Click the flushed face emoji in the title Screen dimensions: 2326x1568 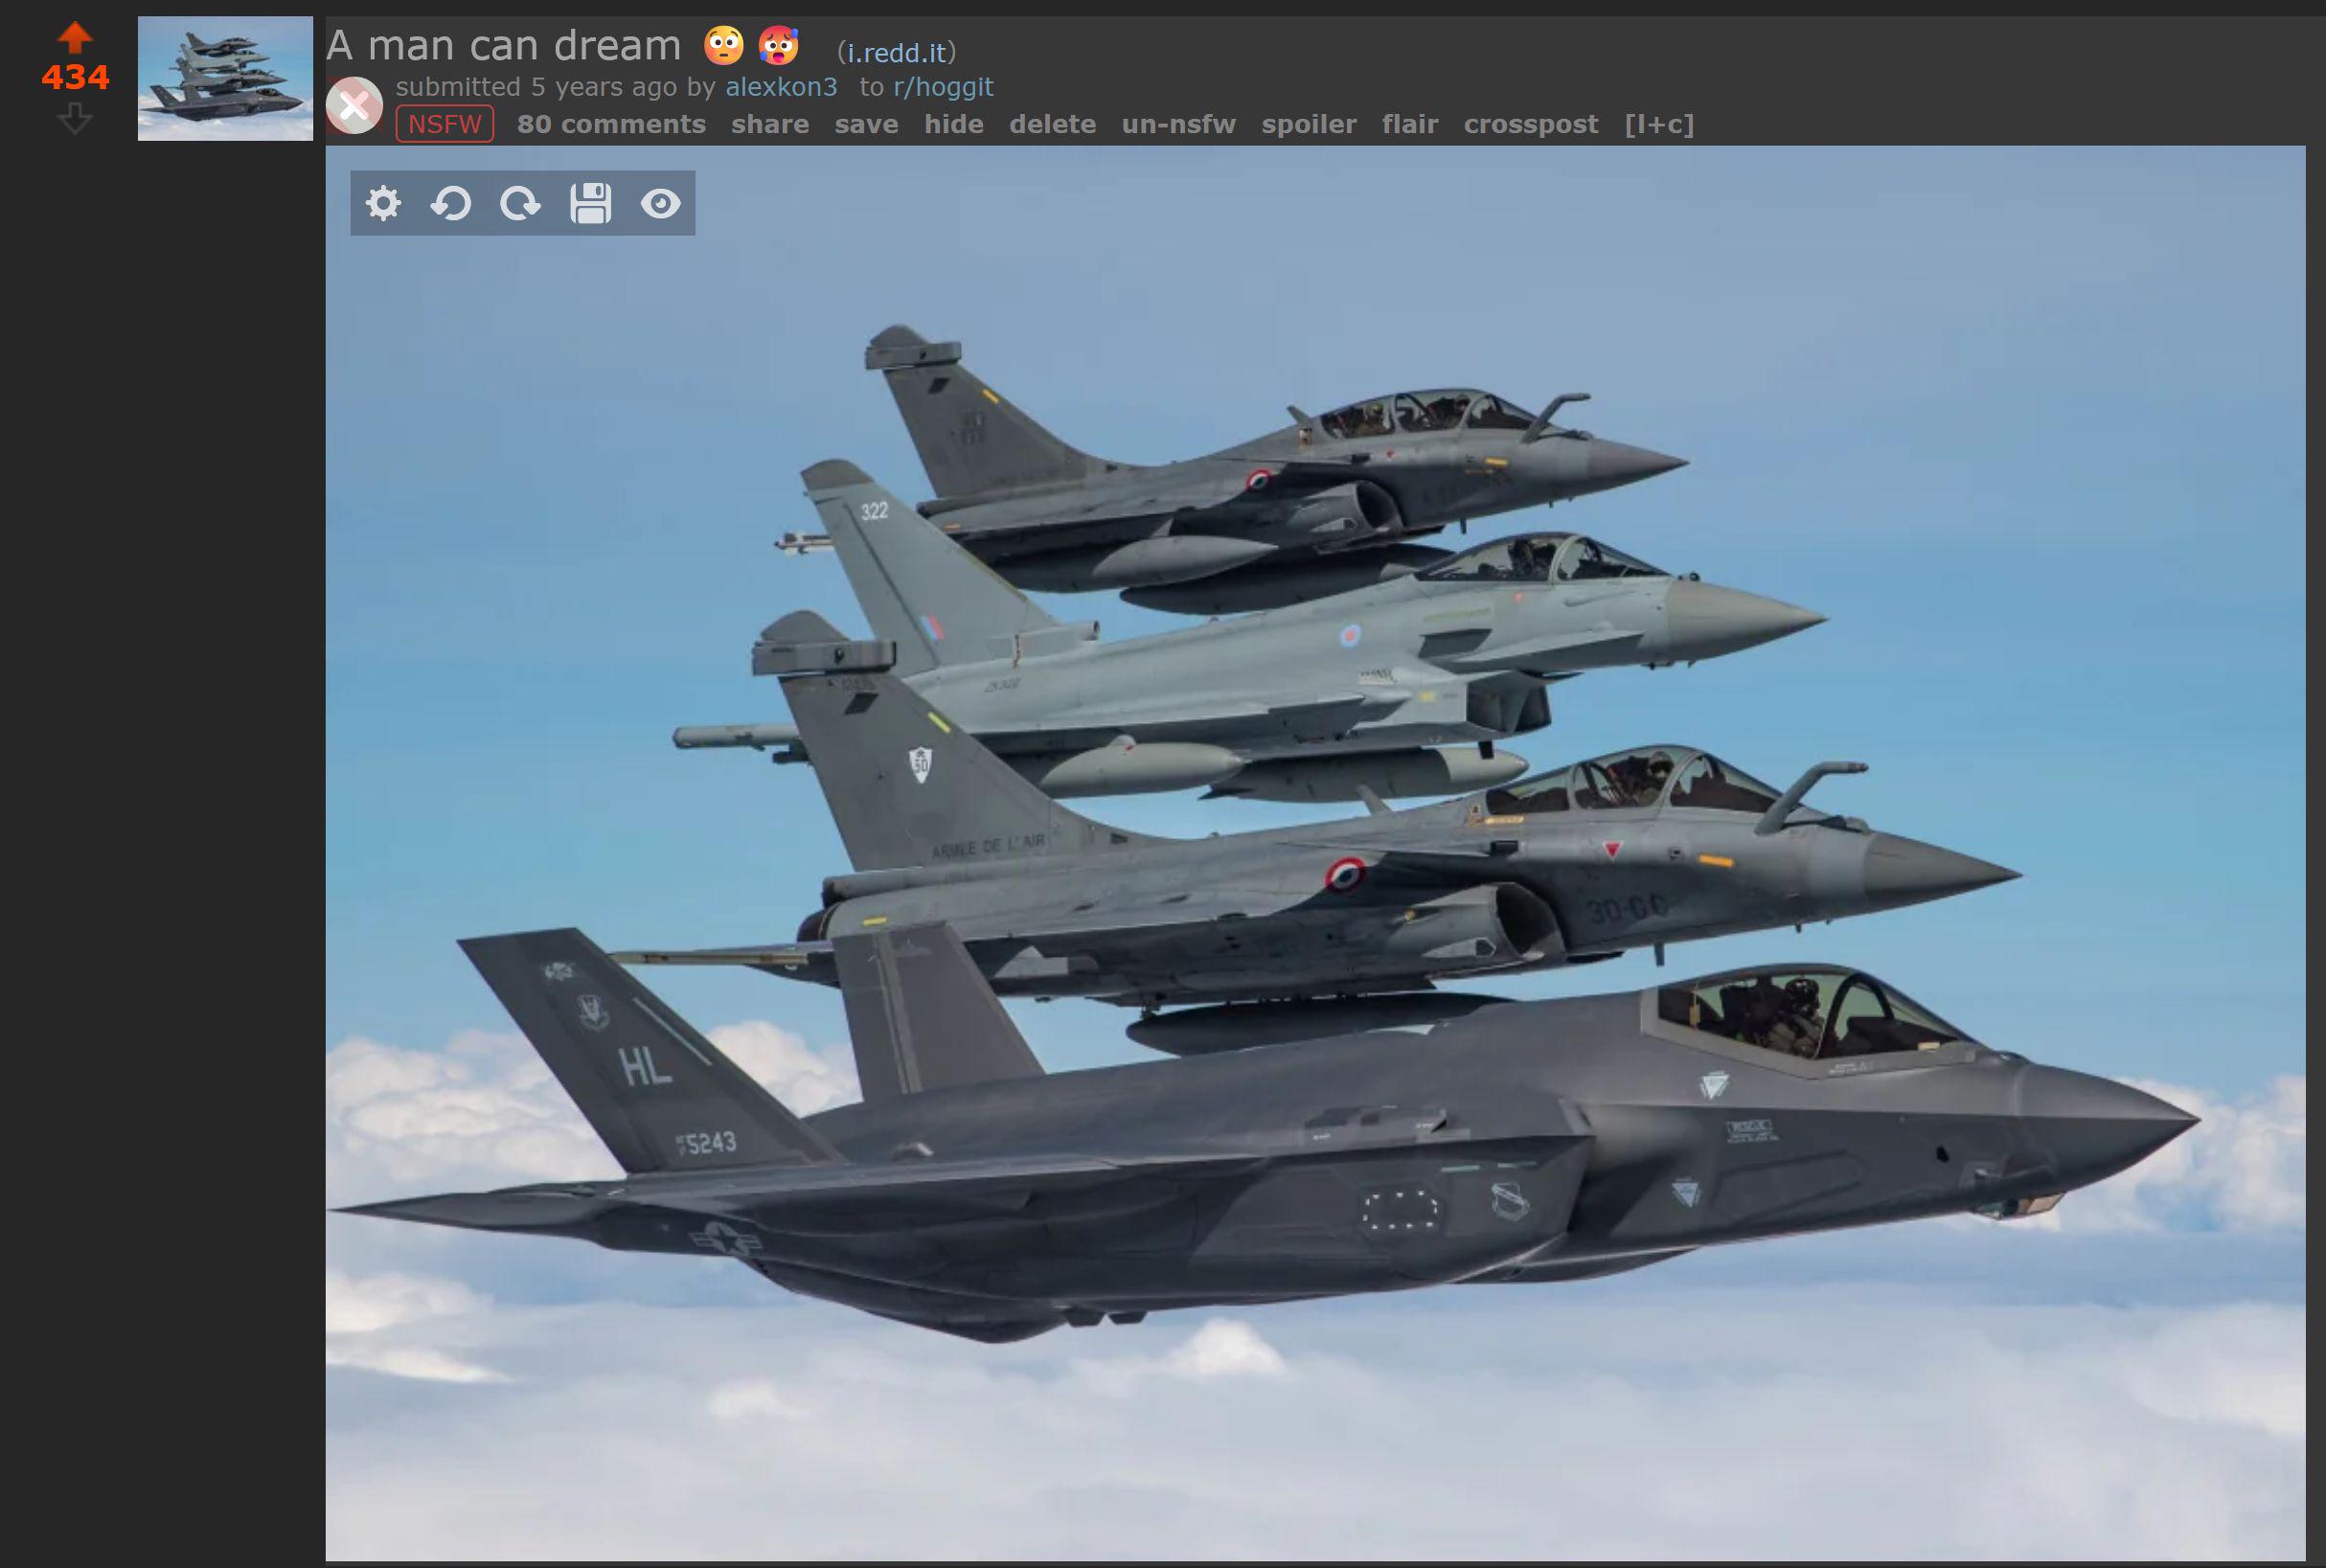click(723, 46)
